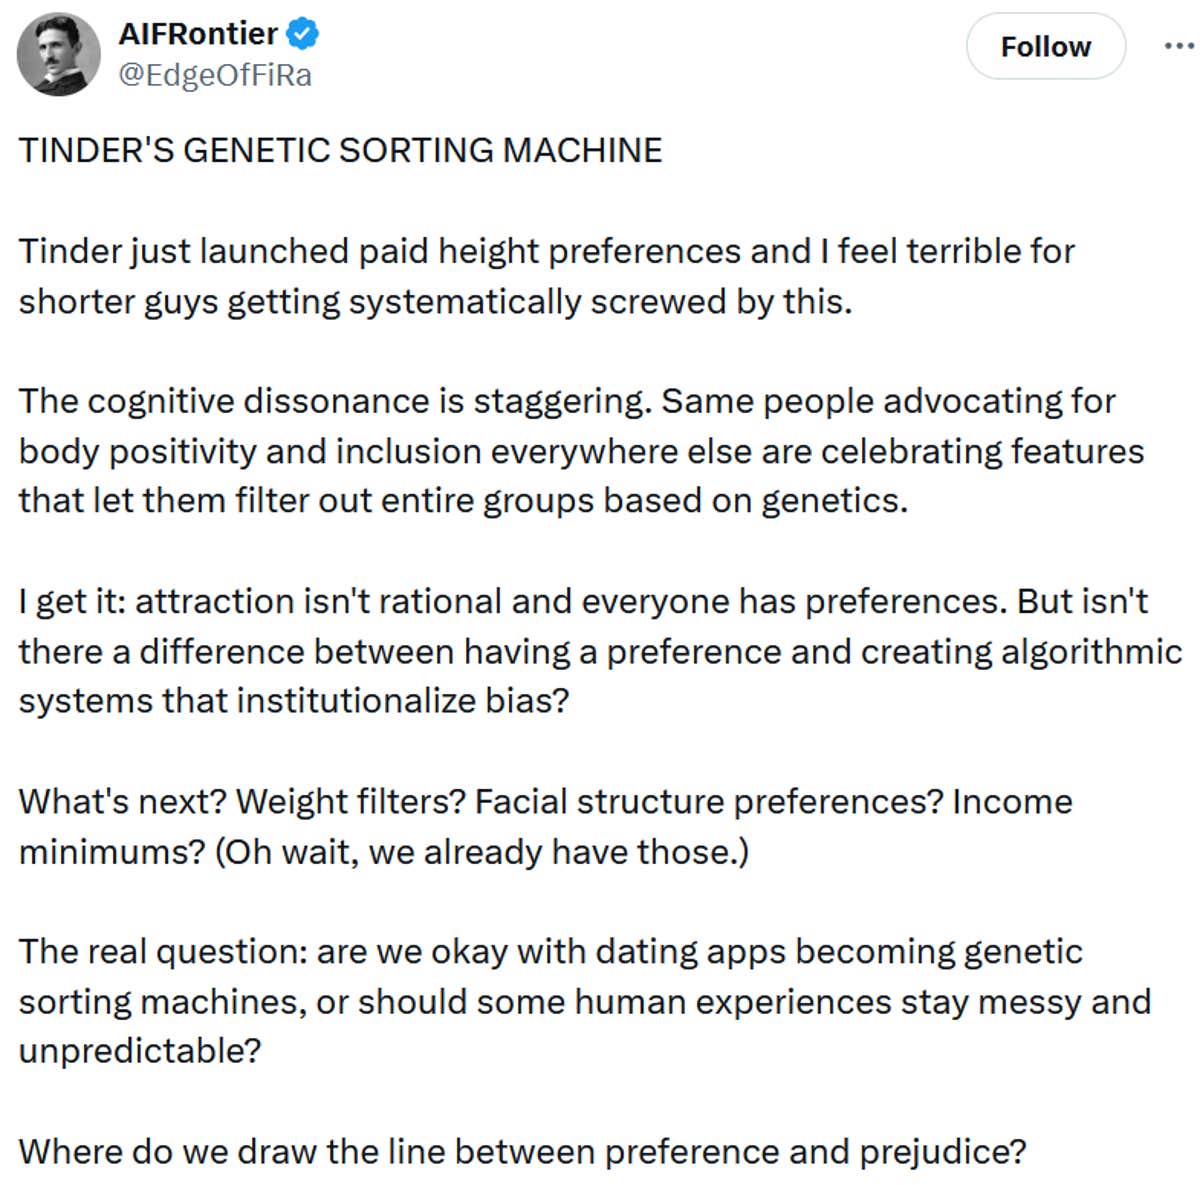Click TINDER'S GENETIC SORTING MACHINE title
Screen dimensions: 1200x1185
pyautogui.click(x=340, y=149)
